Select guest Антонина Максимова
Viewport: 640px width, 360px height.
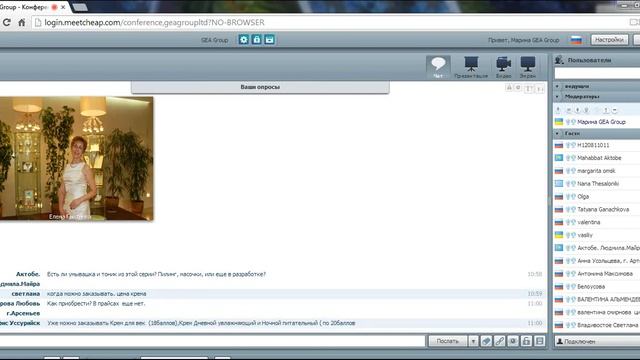(x=605, y=274)
